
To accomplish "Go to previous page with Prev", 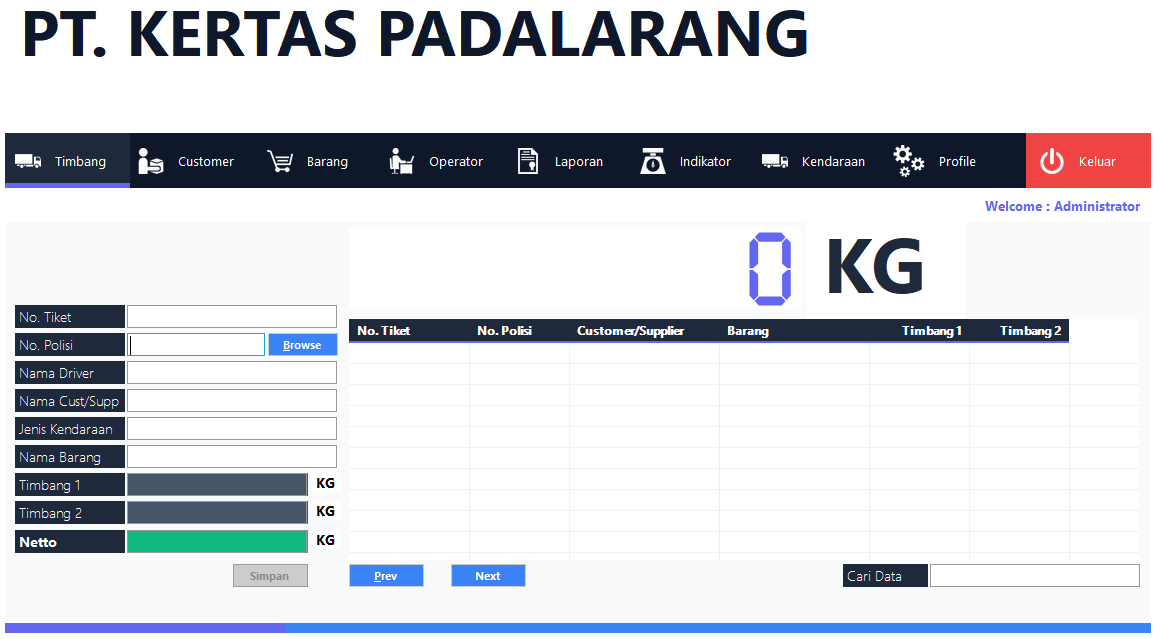I will (x=386, y=575).
